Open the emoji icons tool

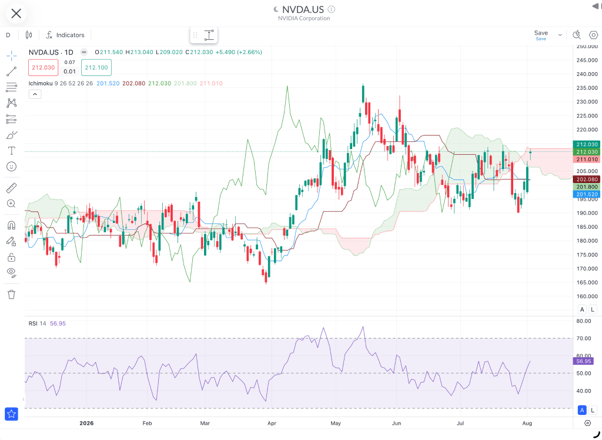tap(12, 167)
